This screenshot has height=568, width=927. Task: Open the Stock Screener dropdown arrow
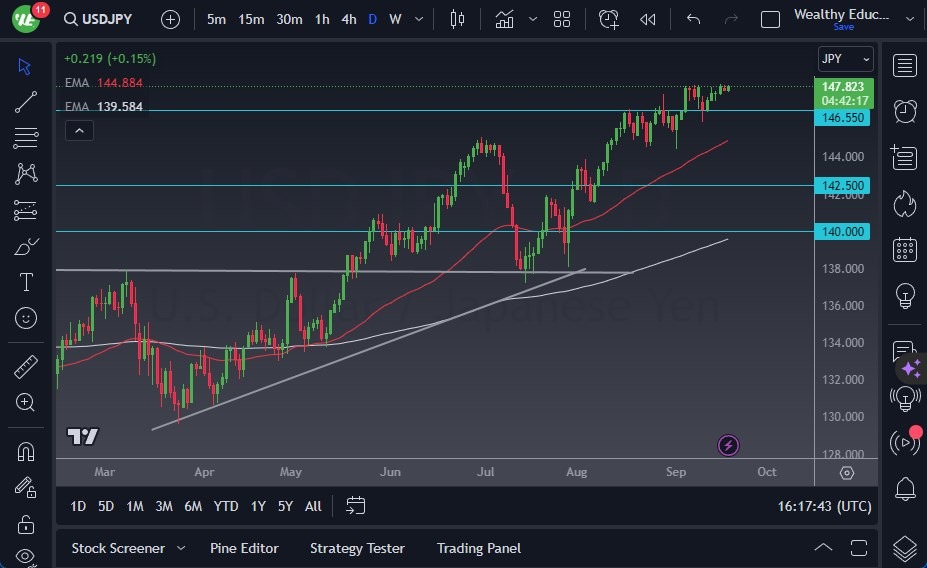[181, 548]
